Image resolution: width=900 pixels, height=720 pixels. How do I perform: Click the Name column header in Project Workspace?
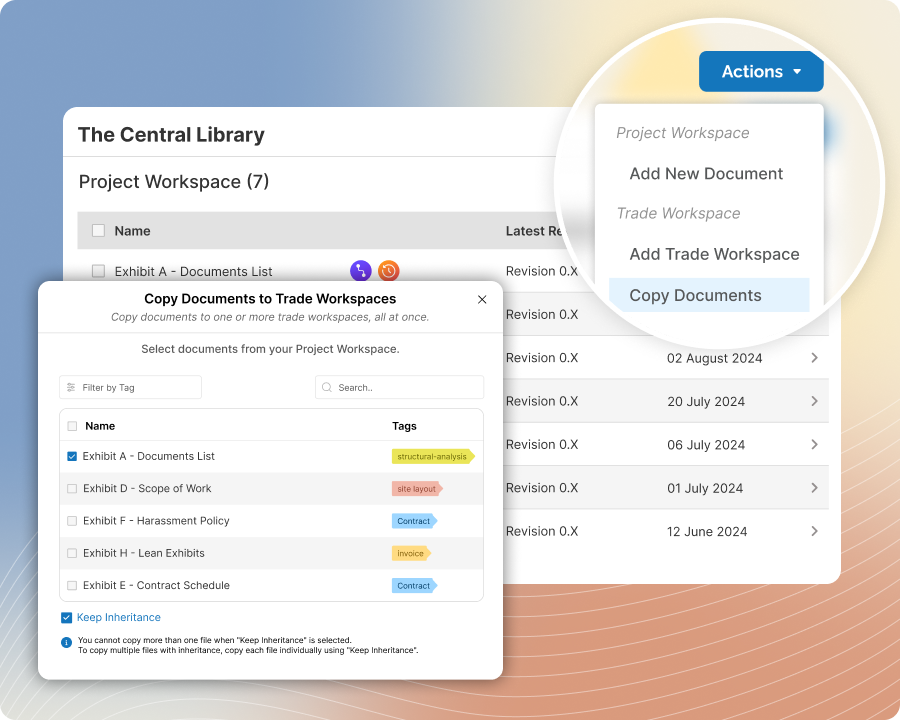coord(132,231)
